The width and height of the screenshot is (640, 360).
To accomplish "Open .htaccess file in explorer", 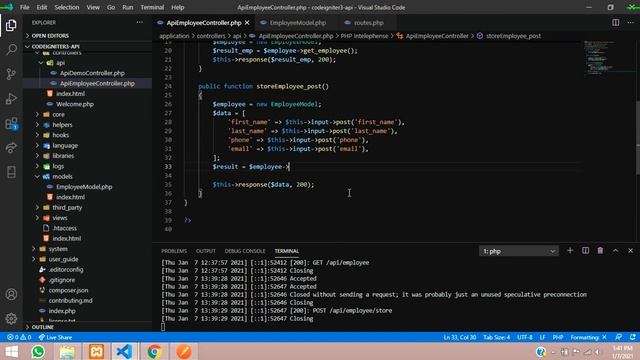I will [64, 228].
